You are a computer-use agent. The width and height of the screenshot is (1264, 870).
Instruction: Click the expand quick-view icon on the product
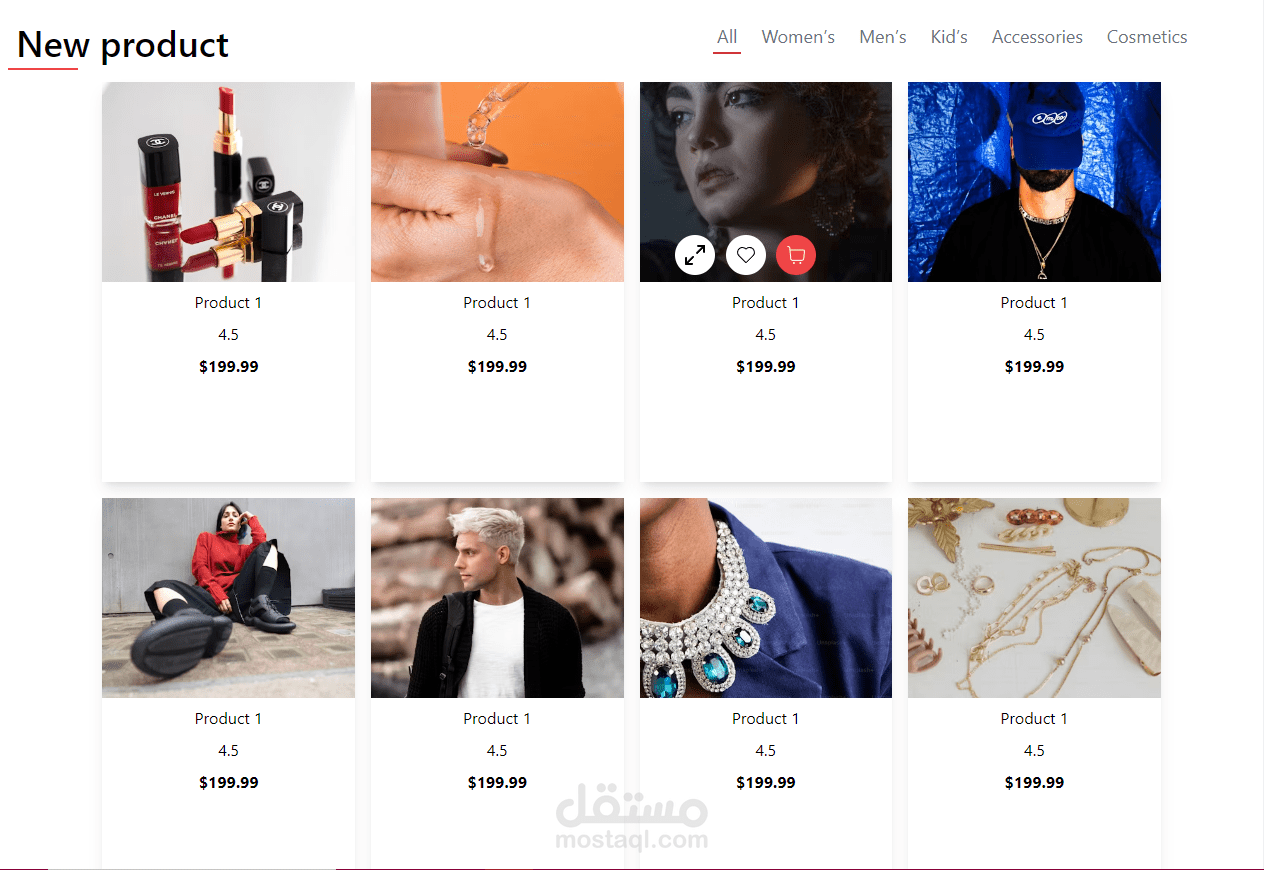tap(695, 255)
